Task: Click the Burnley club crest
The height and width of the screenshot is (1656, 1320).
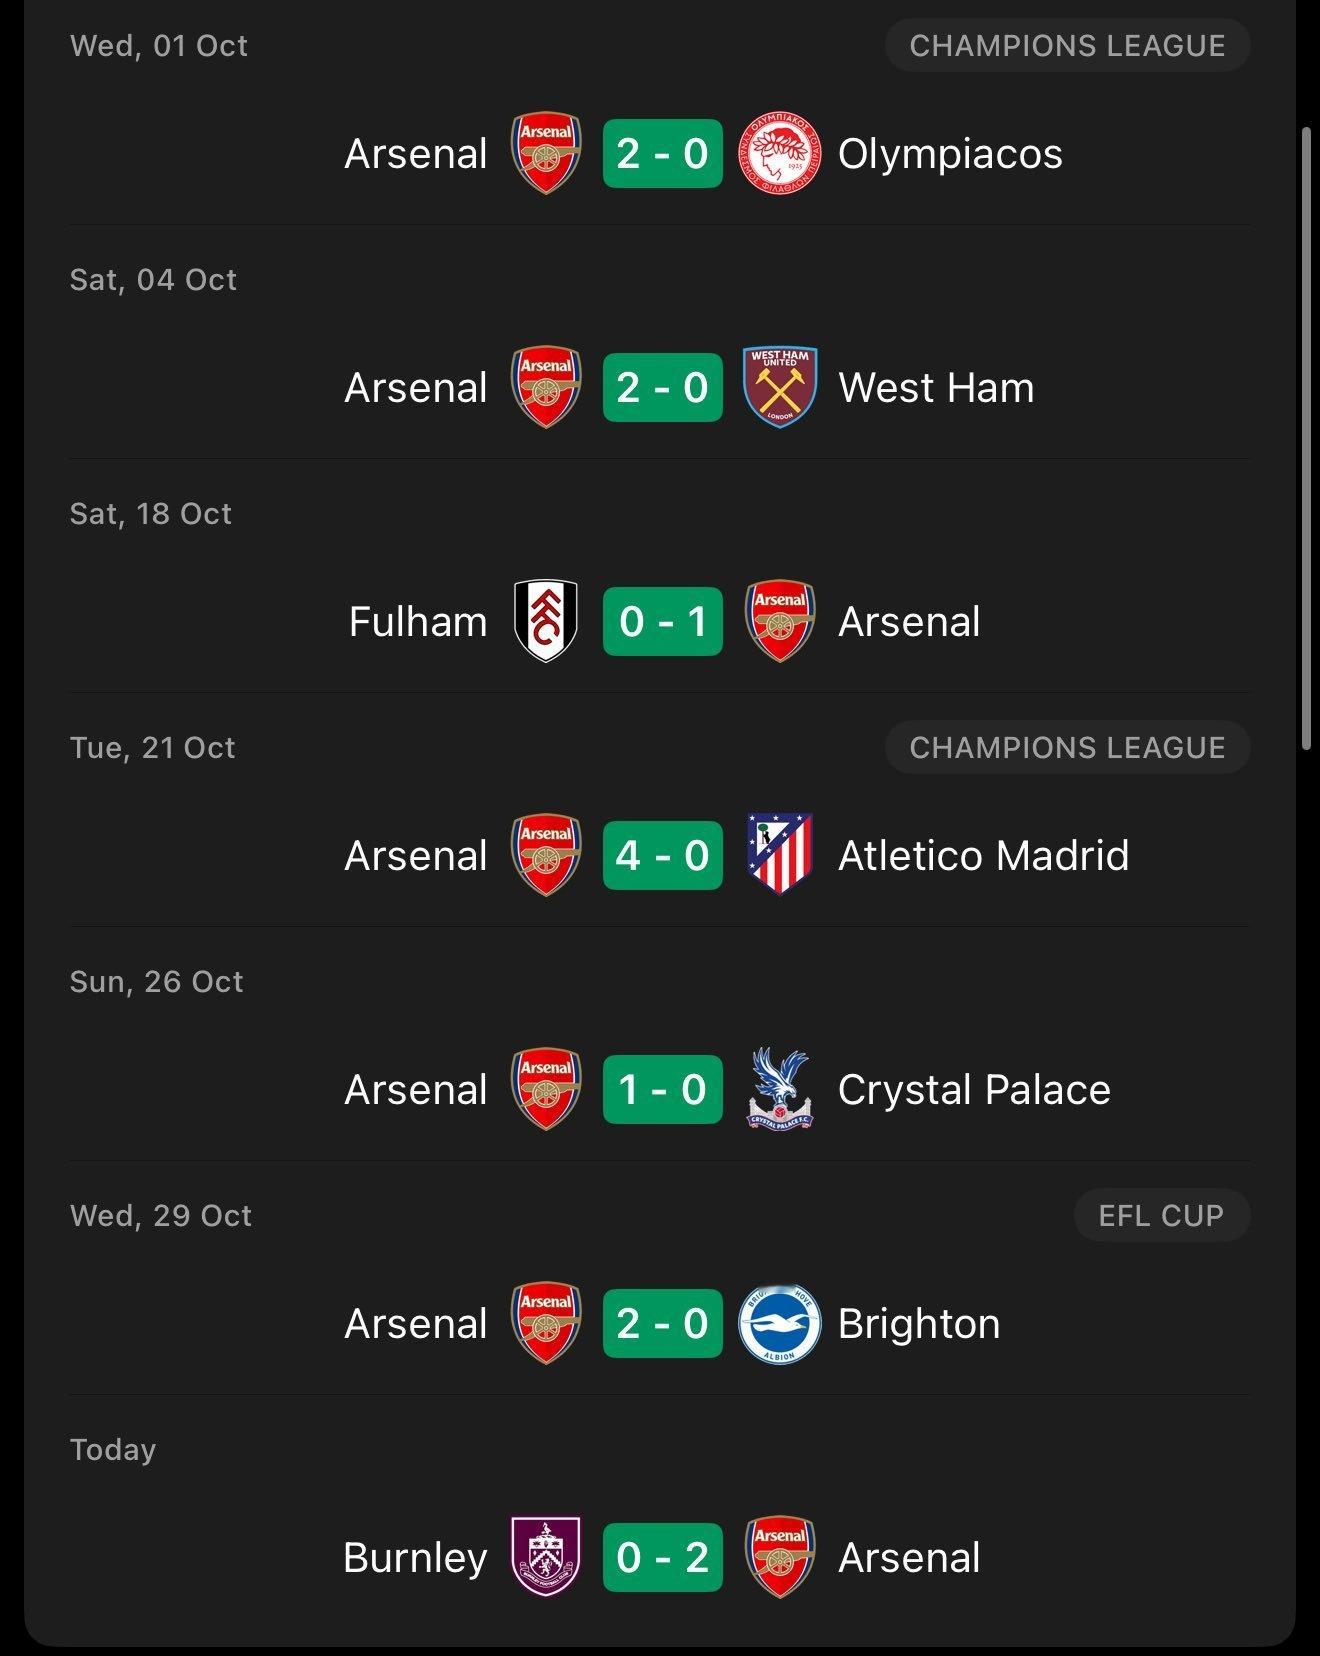Action: coord(546,1557)
